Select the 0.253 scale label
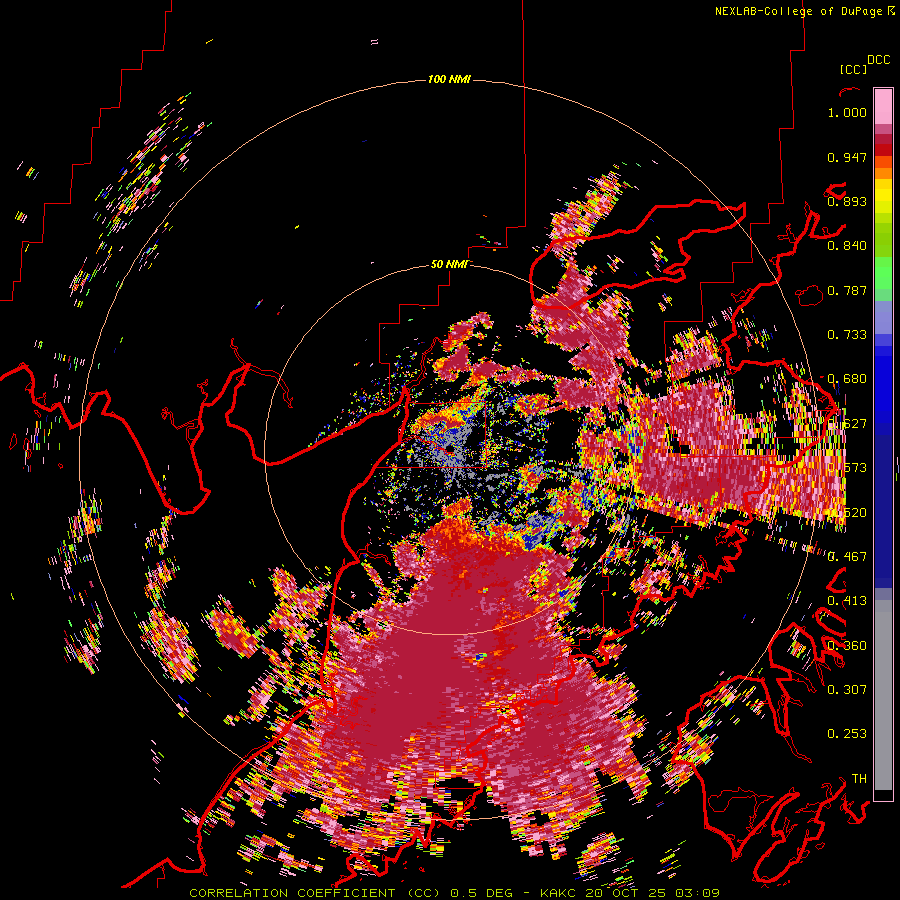The height and width of the screenshot is (900, 900). [847, 734]
